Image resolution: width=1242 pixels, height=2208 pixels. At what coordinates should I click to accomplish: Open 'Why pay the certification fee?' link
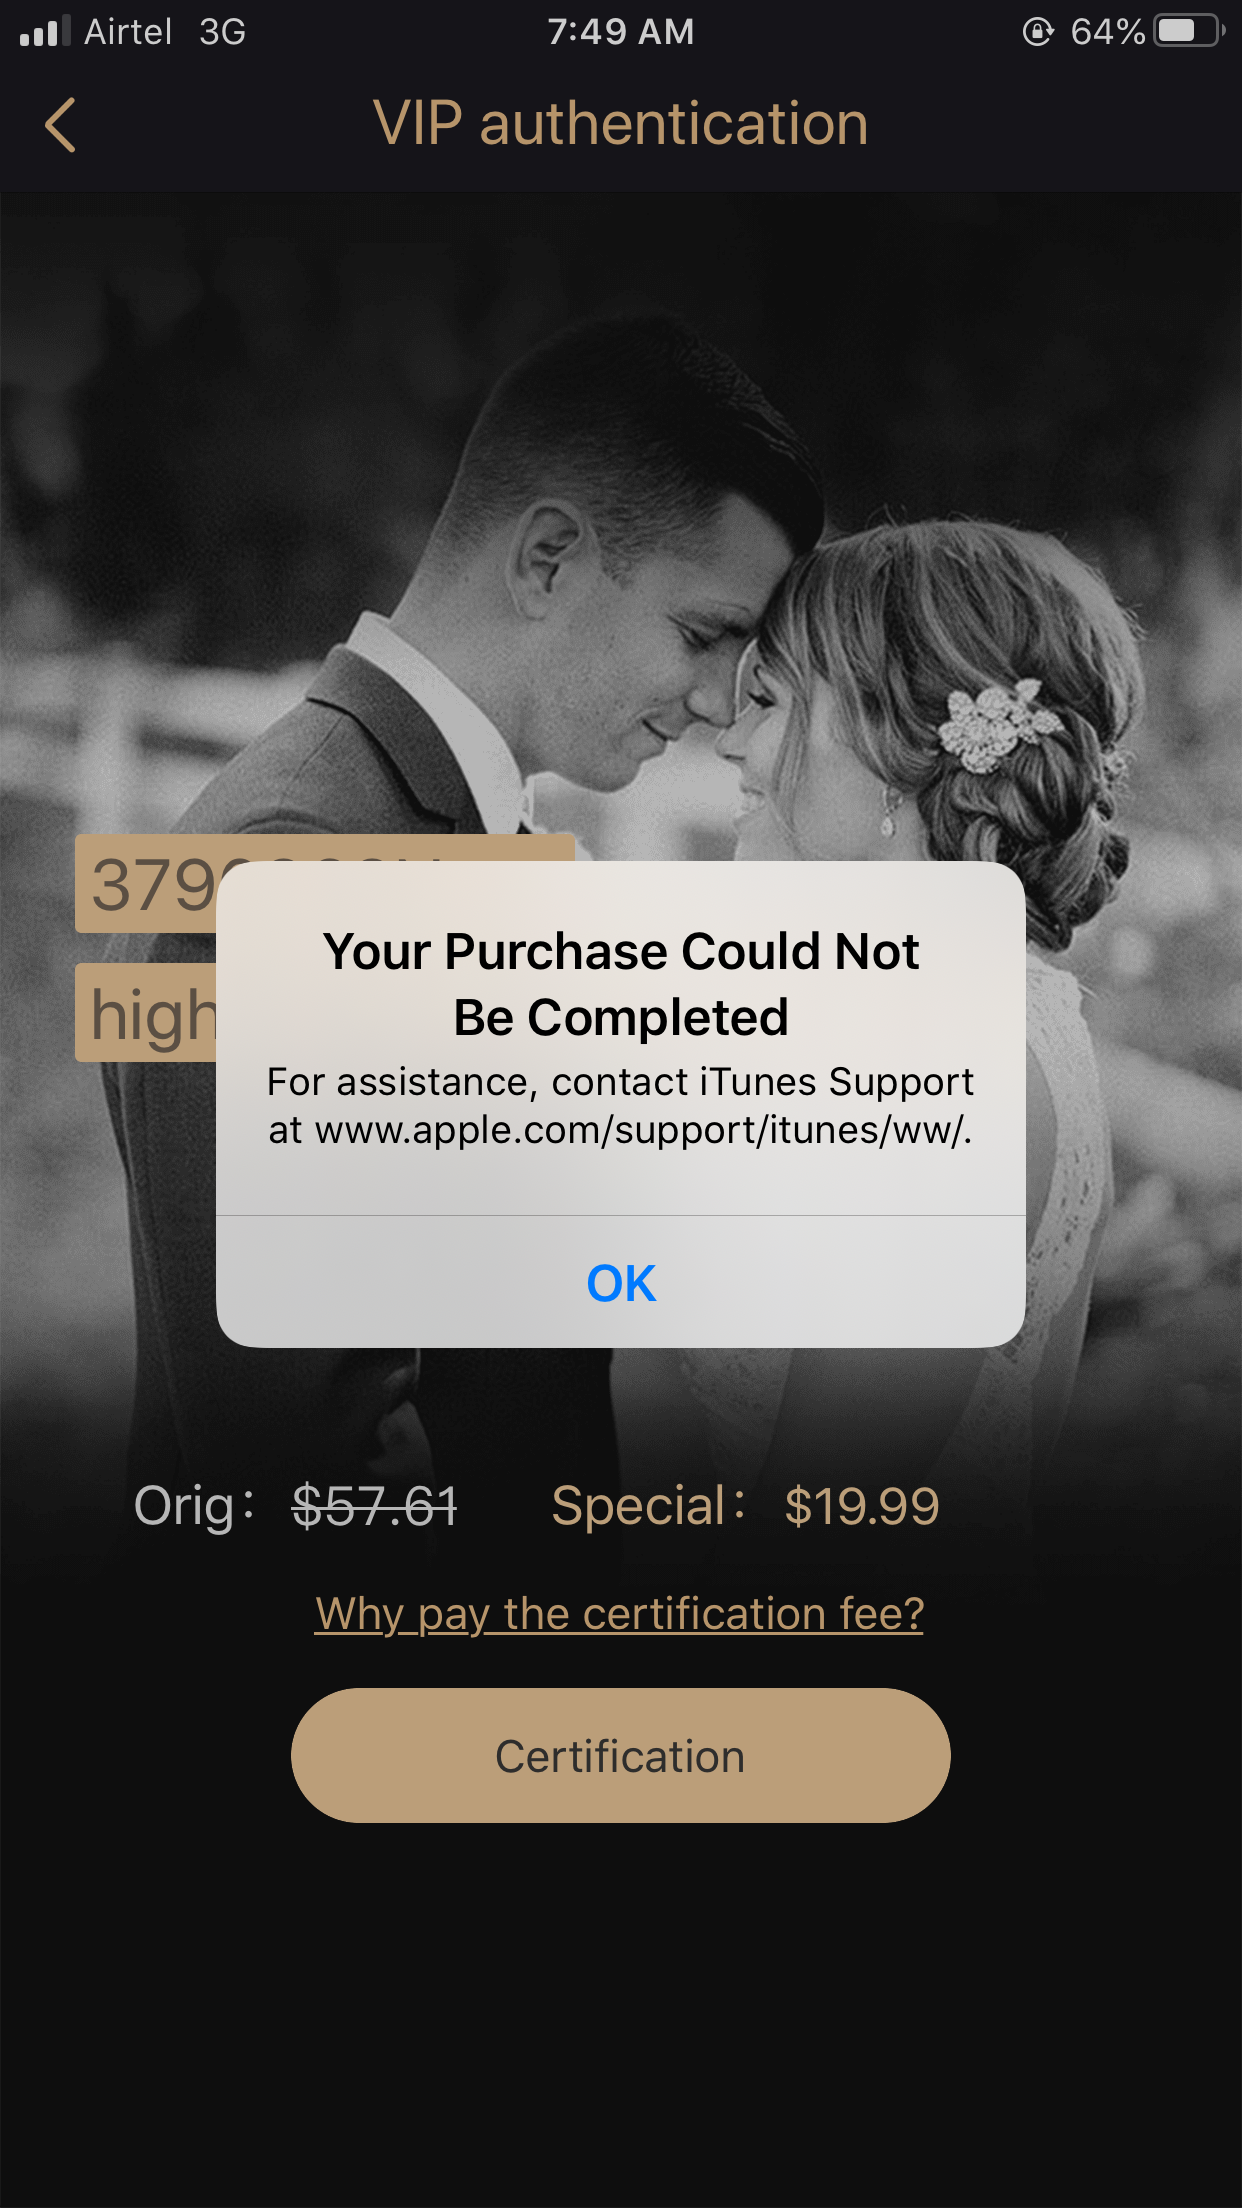619,1613
